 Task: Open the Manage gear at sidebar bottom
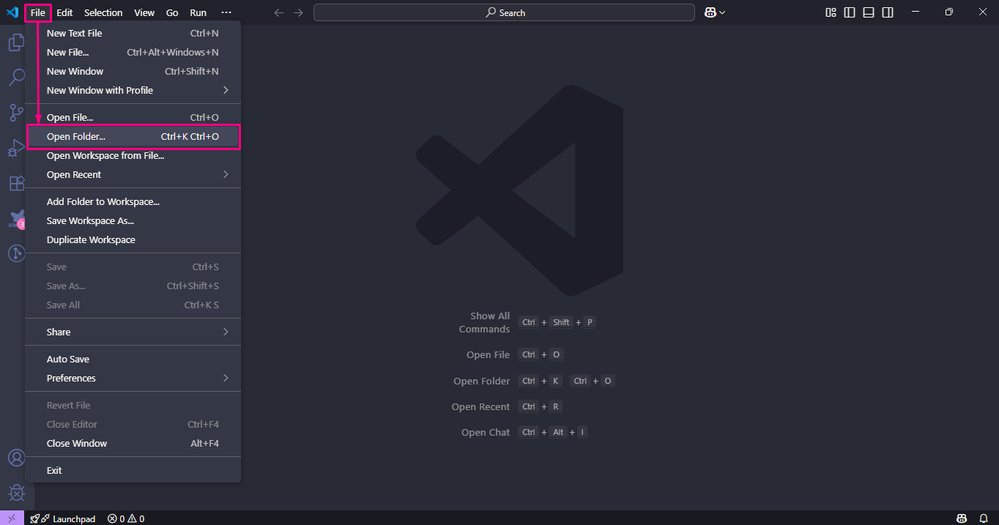tap(17, 493)
